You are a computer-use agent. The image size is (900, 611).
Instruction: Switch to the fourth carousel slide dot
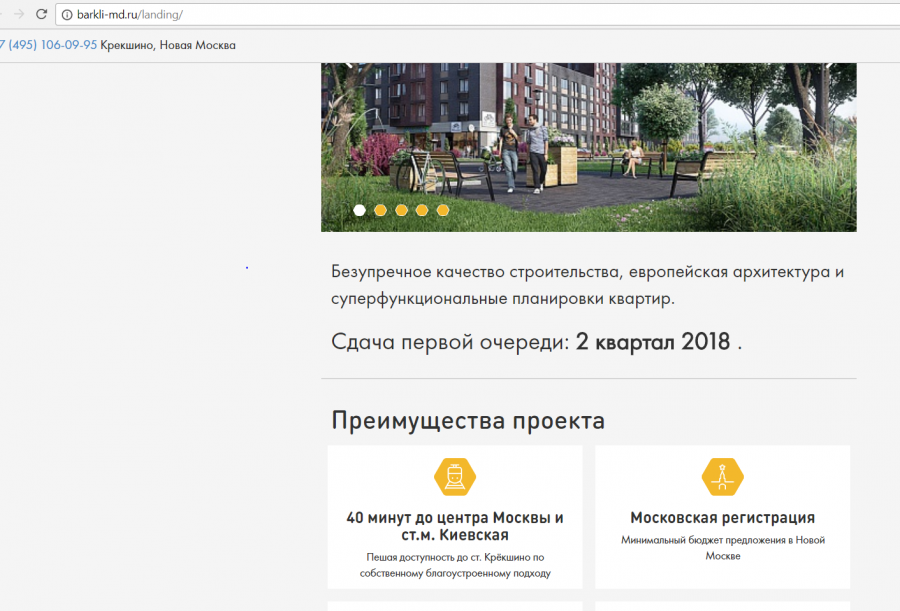pyautogui.click(x=422, y=210)
